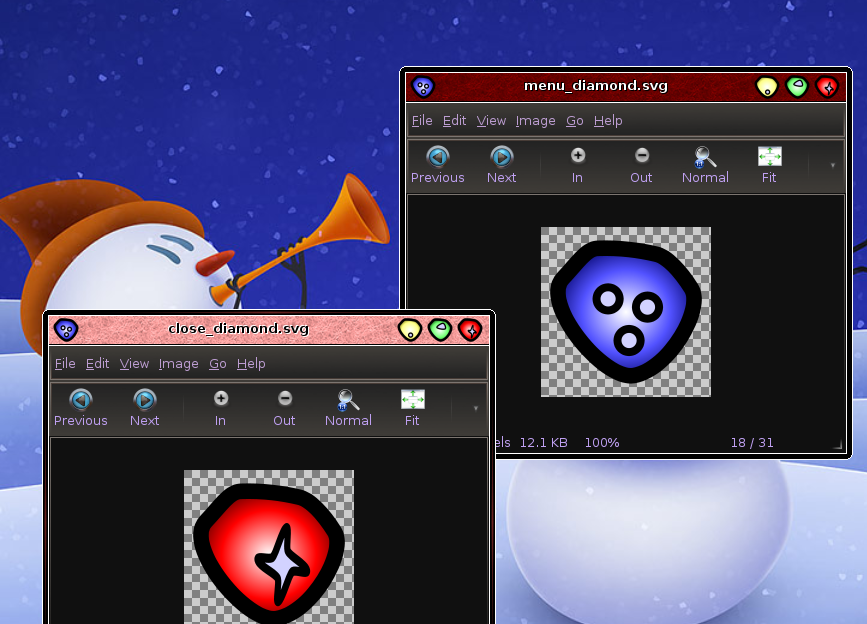
Task: Zoom In in close_diamond window
Action: pyautogui.click(x=221, y=408)
